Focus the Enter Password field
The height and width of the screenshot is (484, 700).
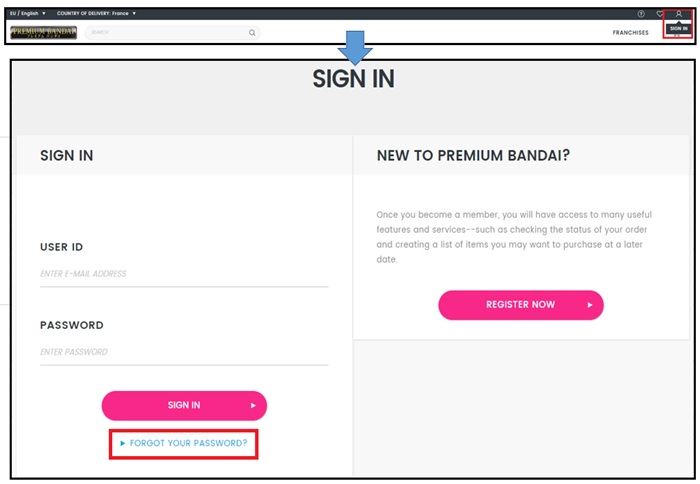(x=184, y=352)
